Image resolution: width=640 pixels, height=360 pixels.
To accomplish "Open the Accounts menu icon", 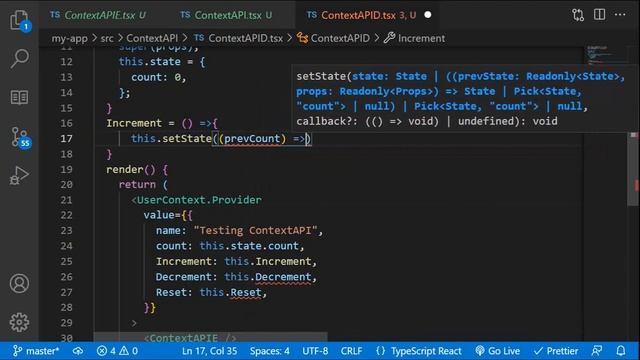I will (x=19, y=283).
